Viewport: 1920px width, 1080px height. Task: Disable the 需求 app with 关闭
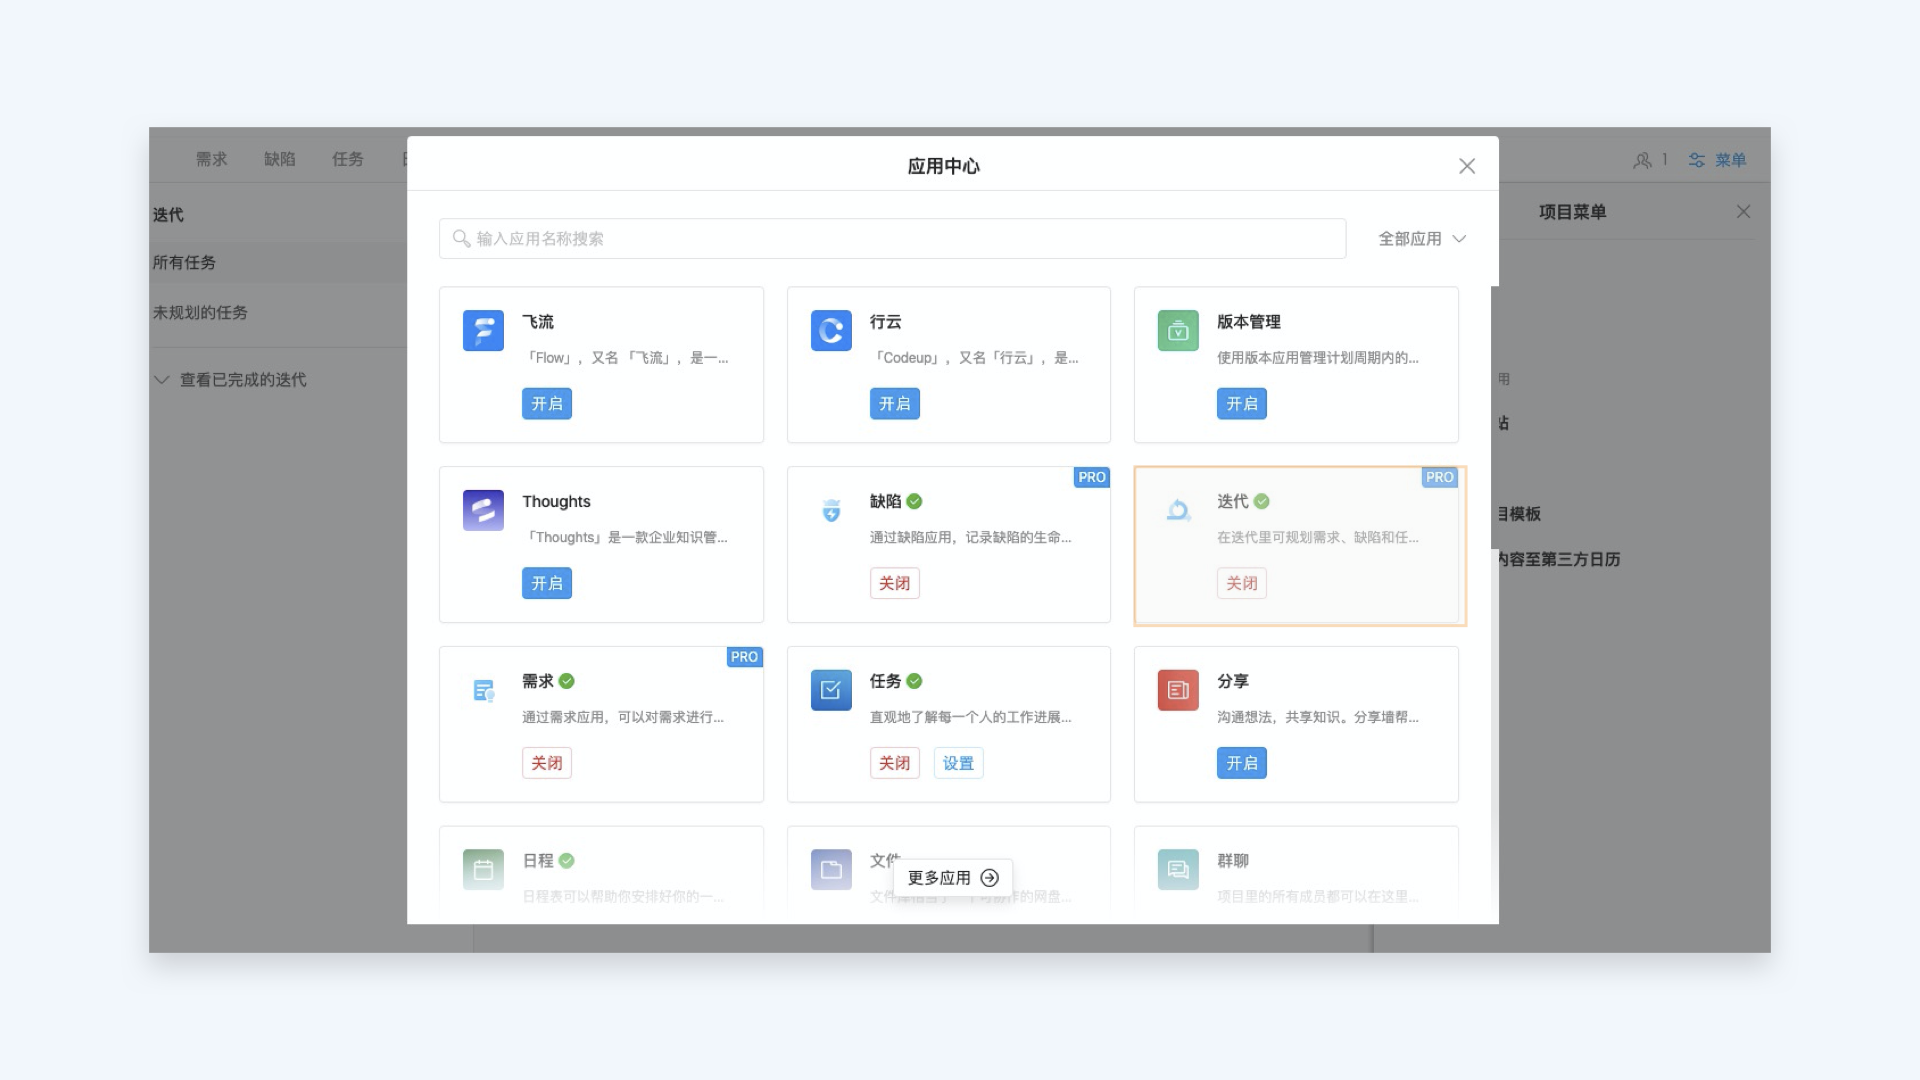547,763
